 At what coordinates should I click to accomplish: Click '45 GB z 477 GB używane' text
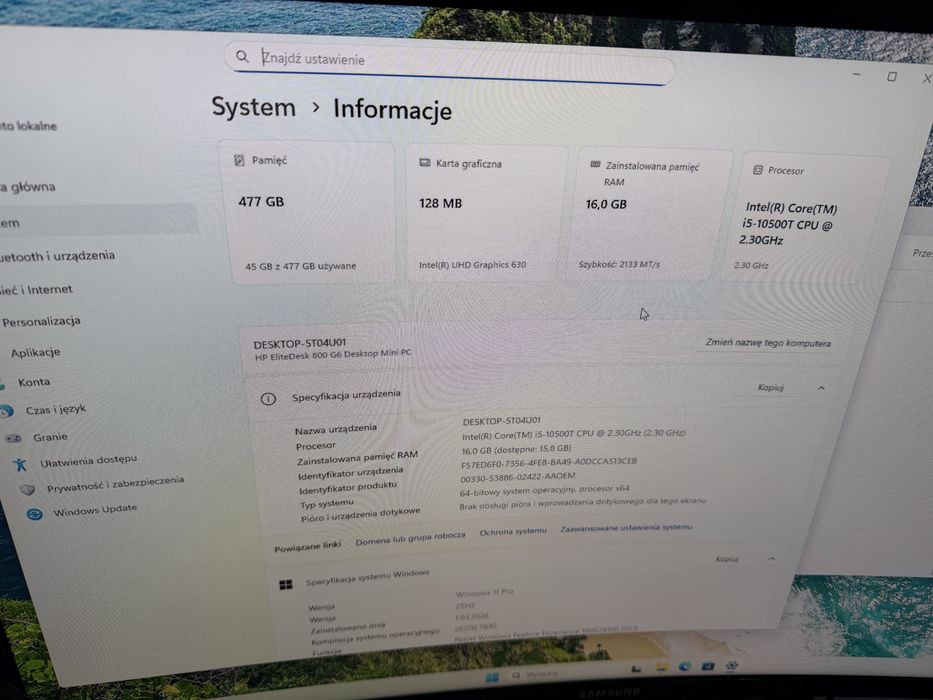tap(300, 266)
